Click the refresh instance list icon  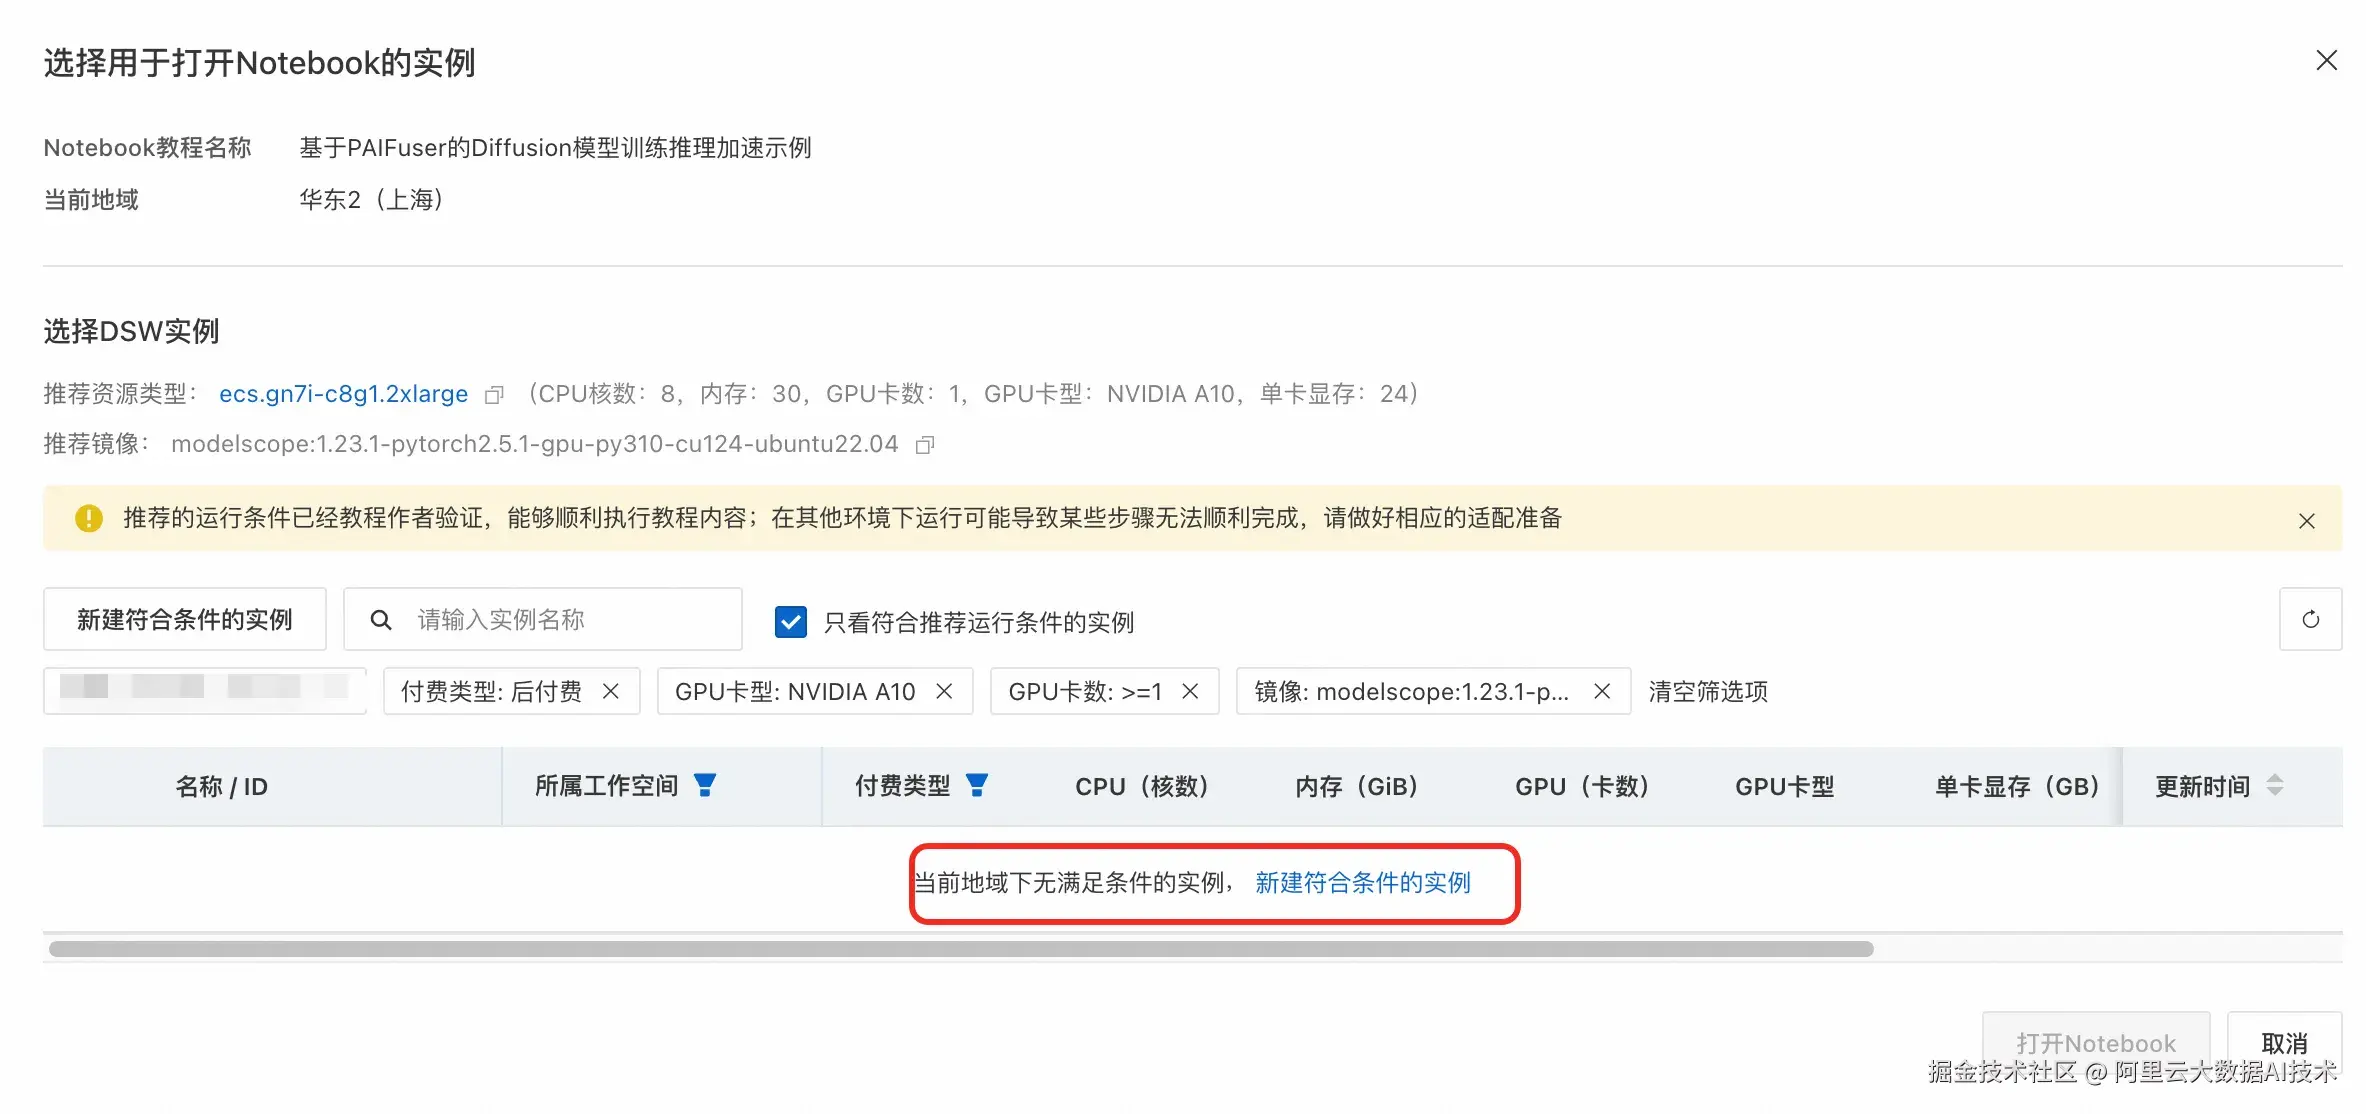[x=2310, y=620]
